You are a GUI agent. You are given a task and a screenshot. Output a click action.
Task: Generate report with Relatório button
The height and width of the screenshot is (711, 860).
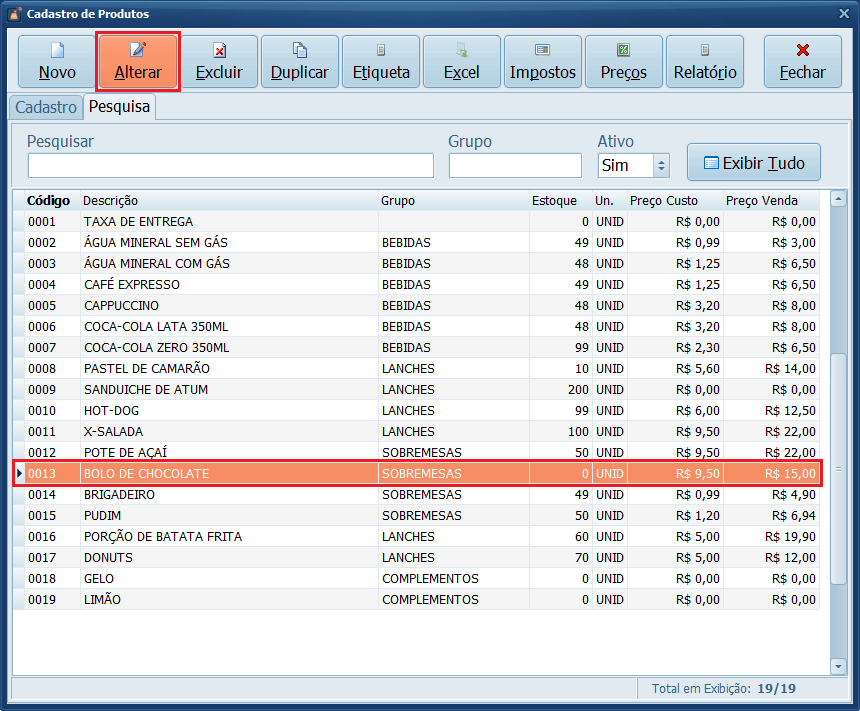click(x=705, y=62)
